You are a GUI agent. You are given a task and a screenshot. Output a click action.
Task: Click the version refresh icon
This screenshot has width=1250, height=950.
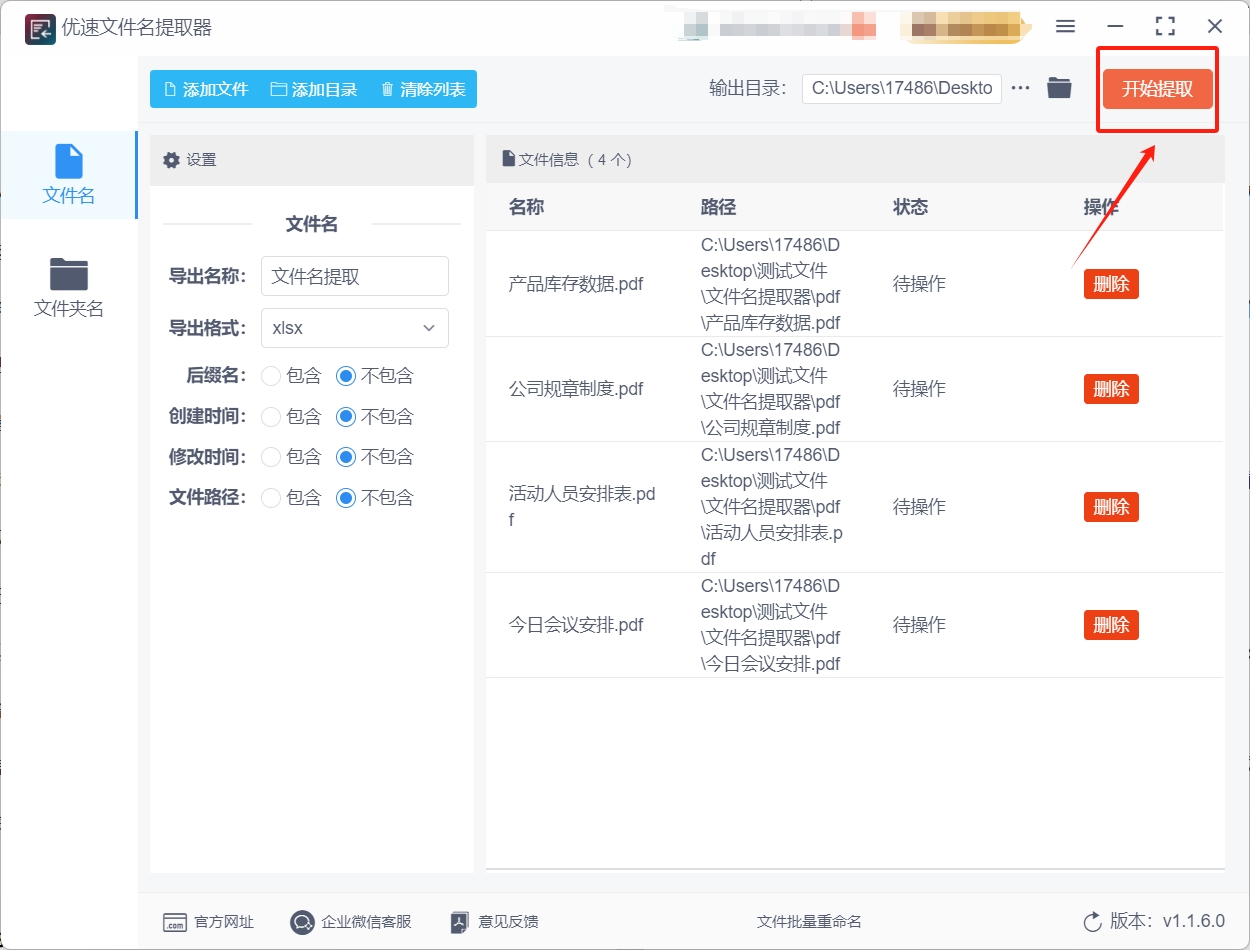pos(1092,922)
